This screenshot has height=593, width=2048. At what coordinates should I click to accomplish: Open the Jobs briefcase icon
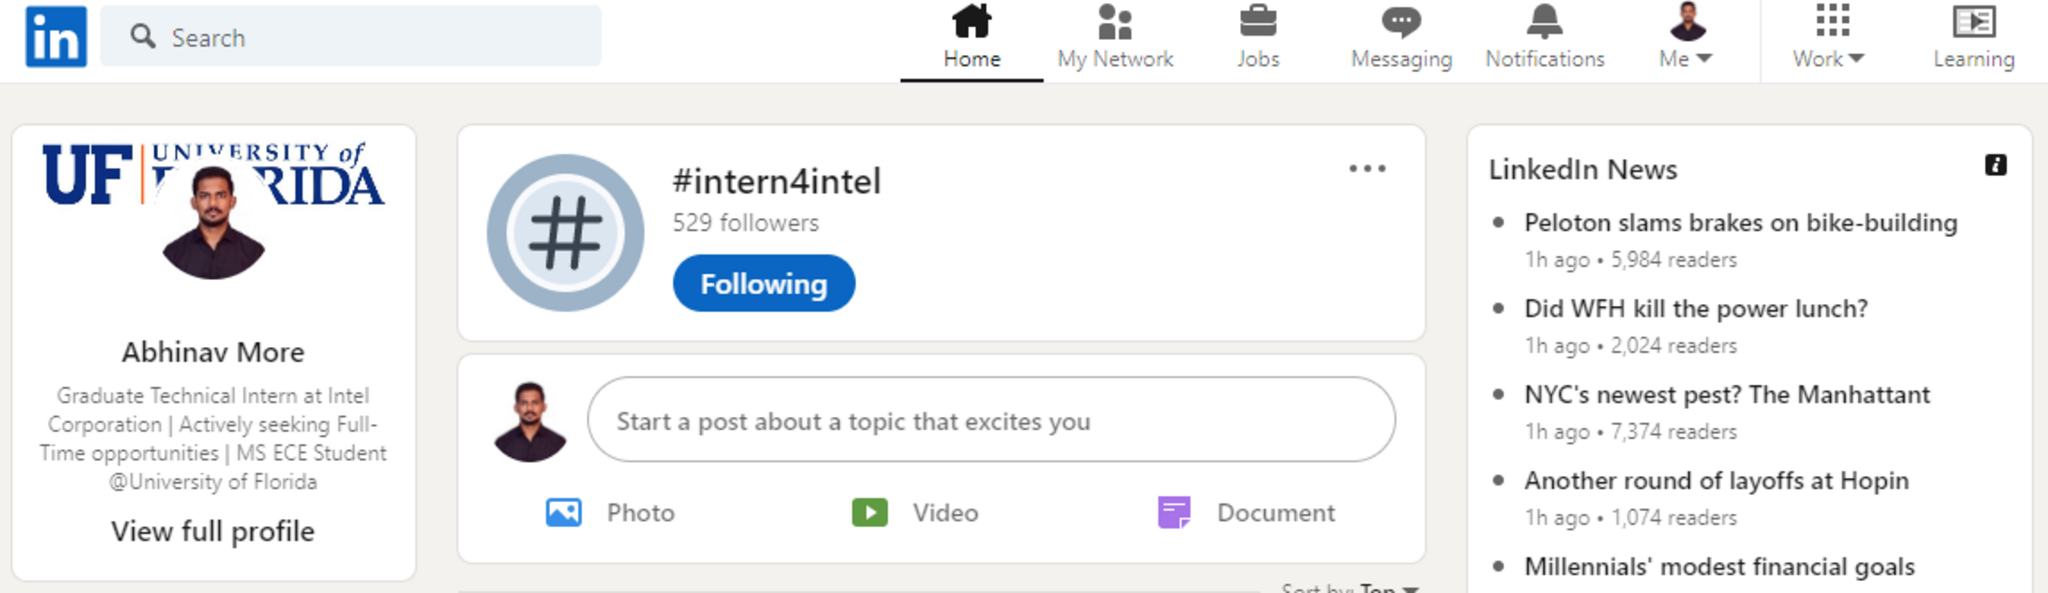[x=1257, y=22]
